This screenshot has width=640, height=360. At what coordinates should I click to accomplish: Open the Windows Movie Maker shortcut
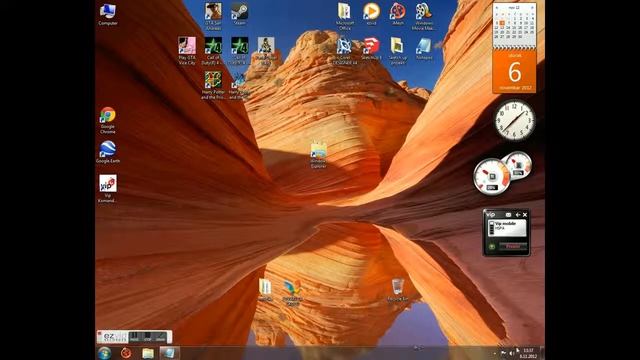[x=423, y=16]
